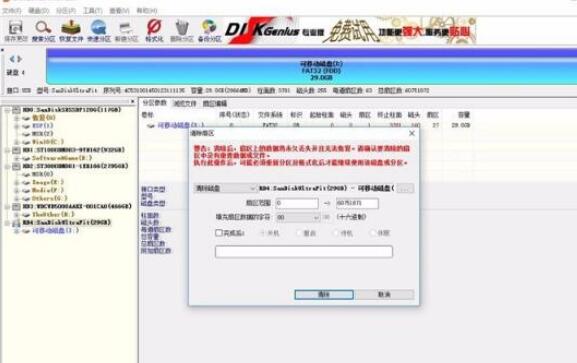
Task: Select the Media(F:) partition
Action: [48, 190]
